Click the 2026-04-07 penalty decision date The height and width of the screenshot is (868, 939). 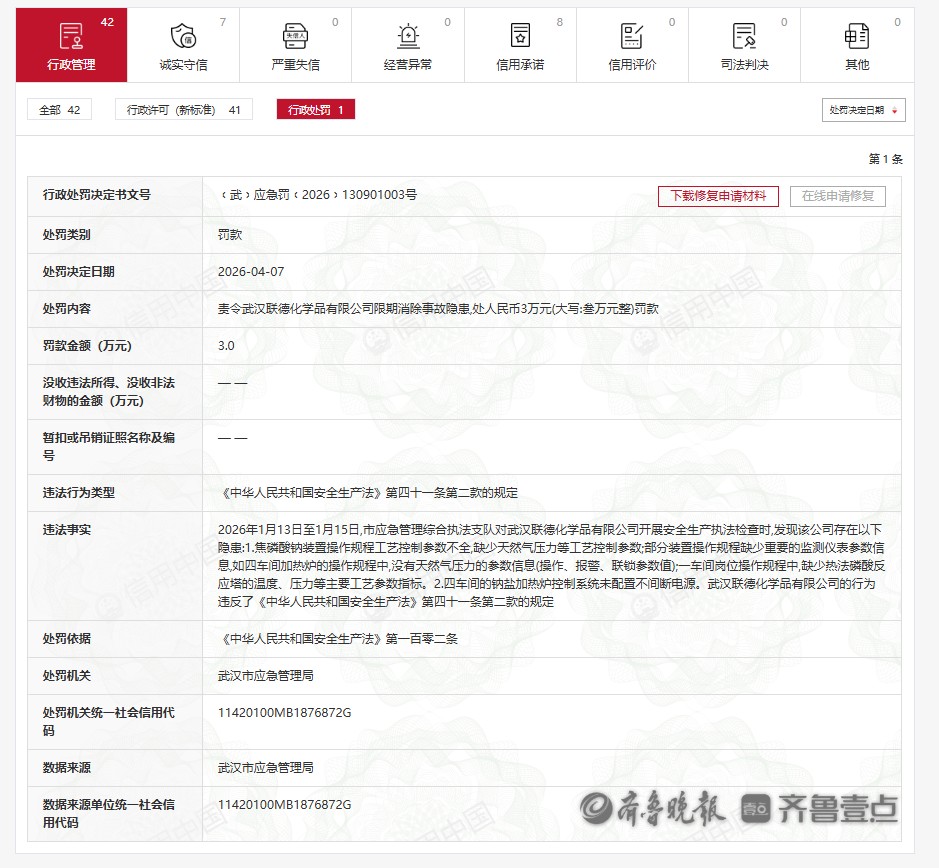click(251, 272)
